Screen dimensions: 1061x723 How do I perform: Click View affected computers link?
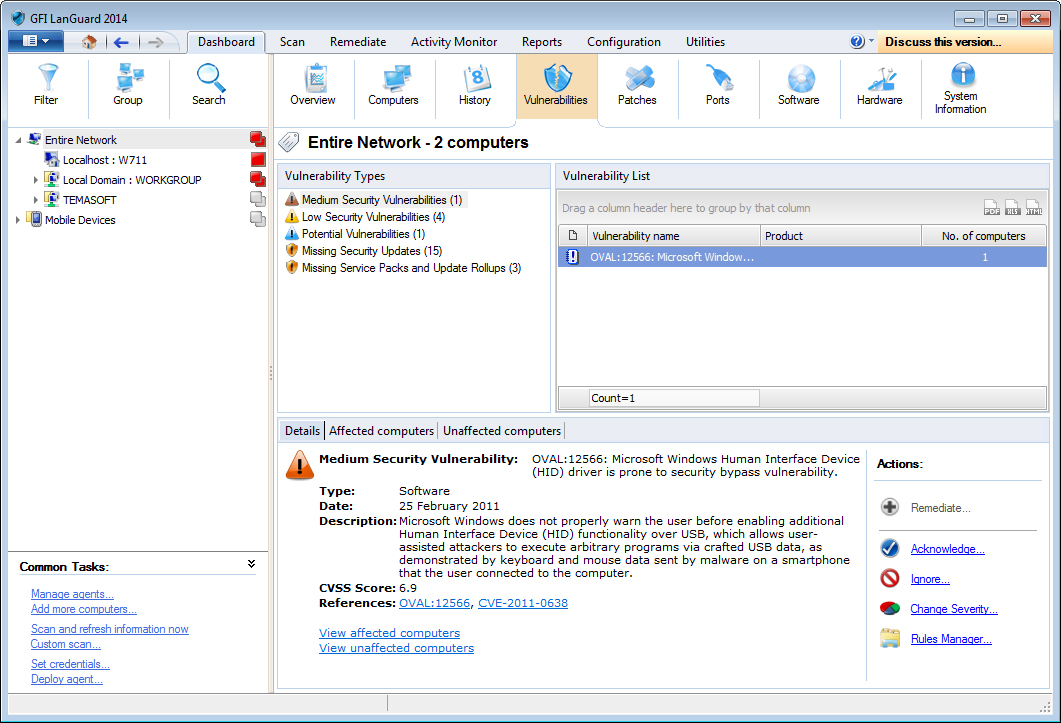(x=390, y=633)
